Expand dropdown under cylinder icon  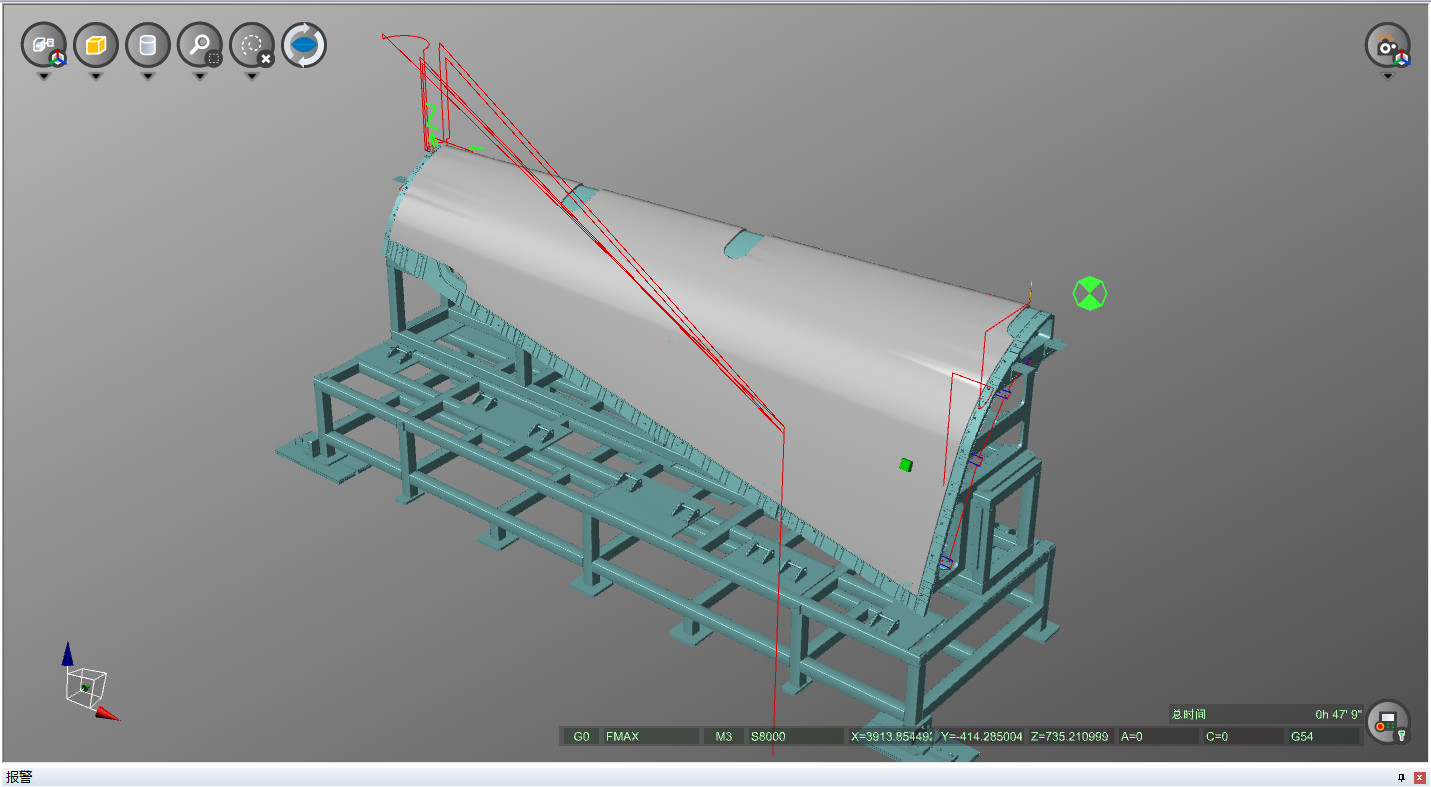coord(148,76)
